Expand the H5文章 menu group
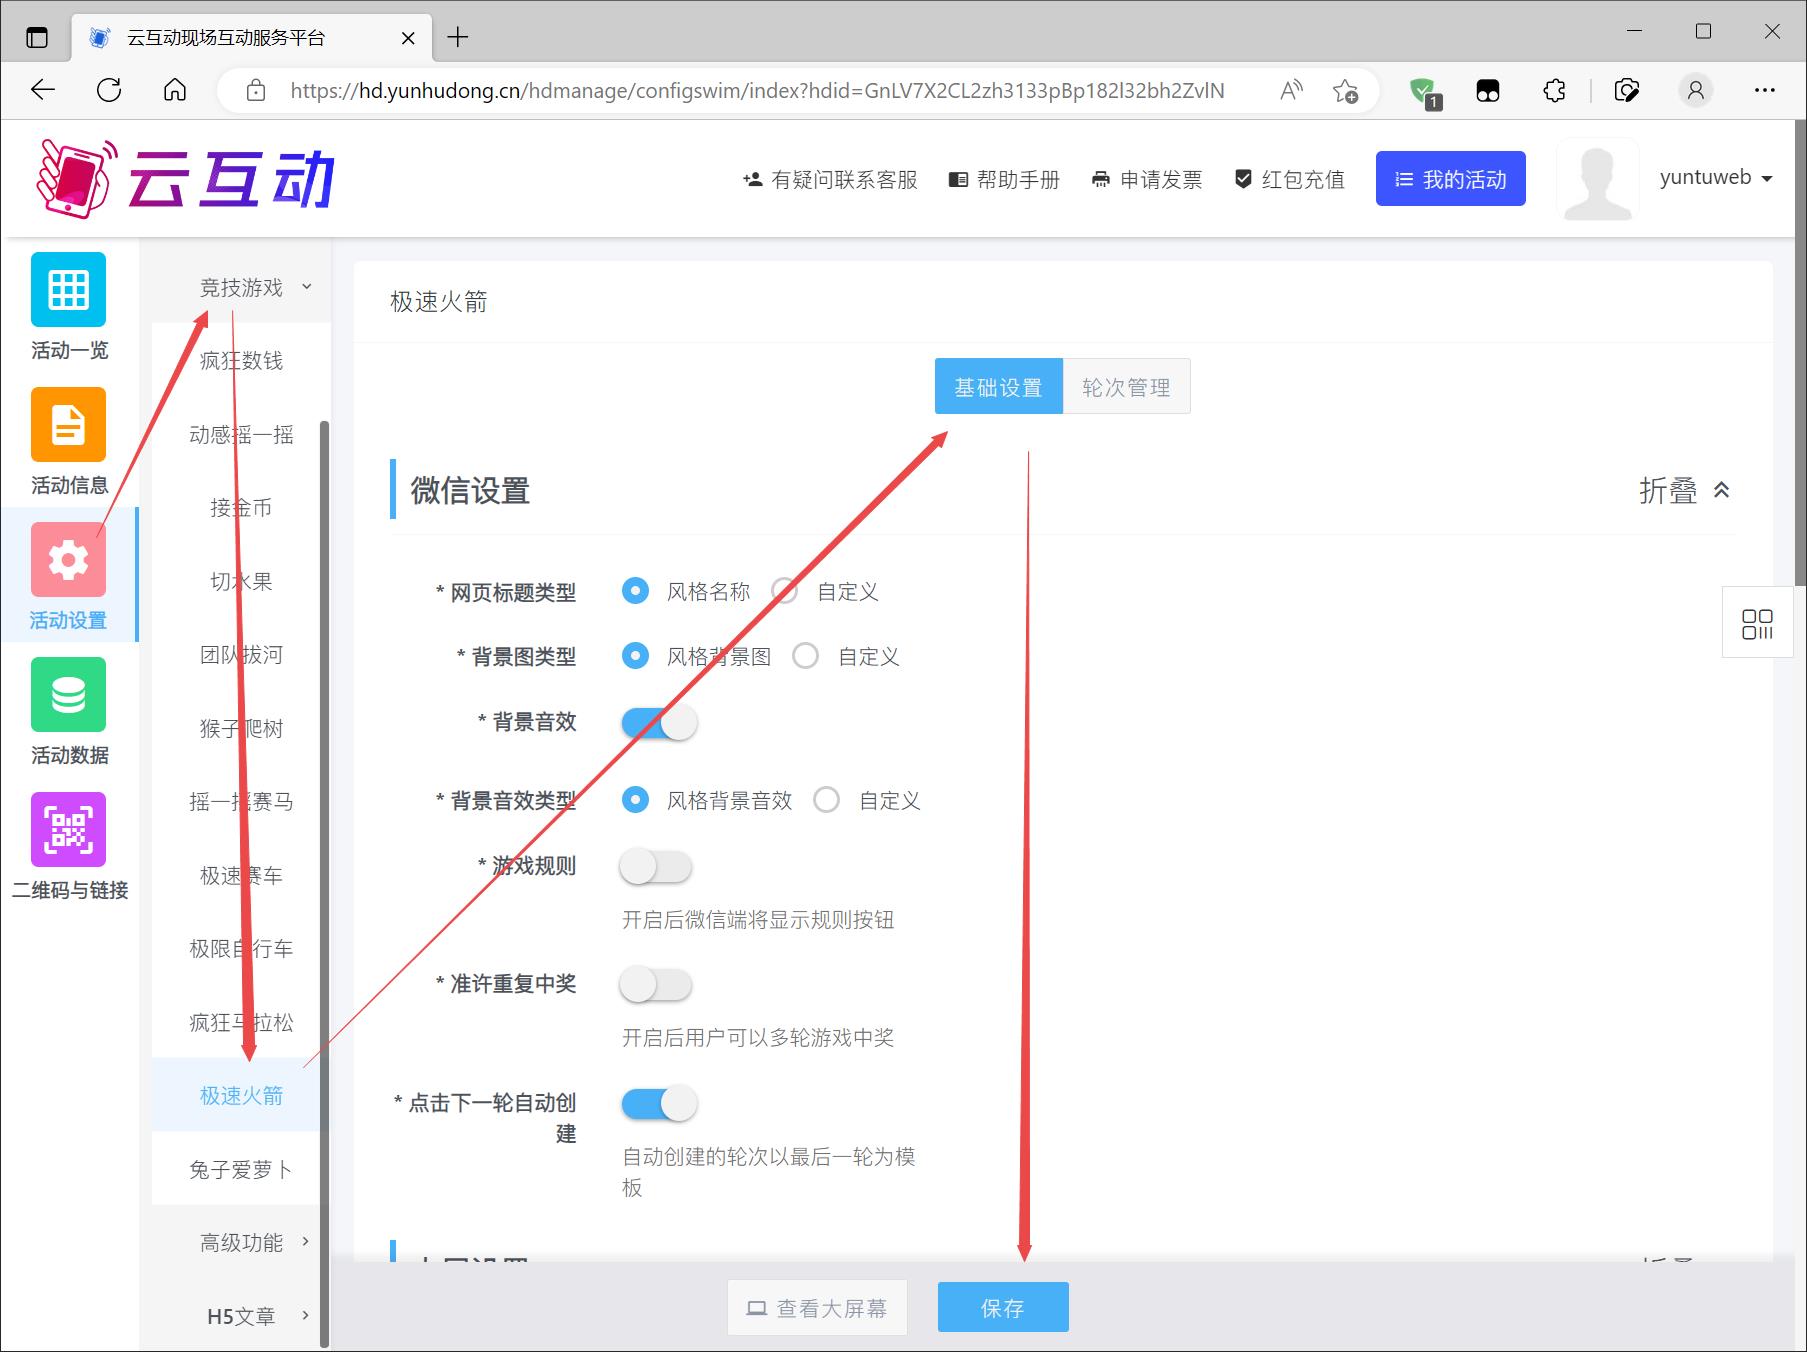The width and height of the screenshot is (1807, 1352). (241, 1316)
